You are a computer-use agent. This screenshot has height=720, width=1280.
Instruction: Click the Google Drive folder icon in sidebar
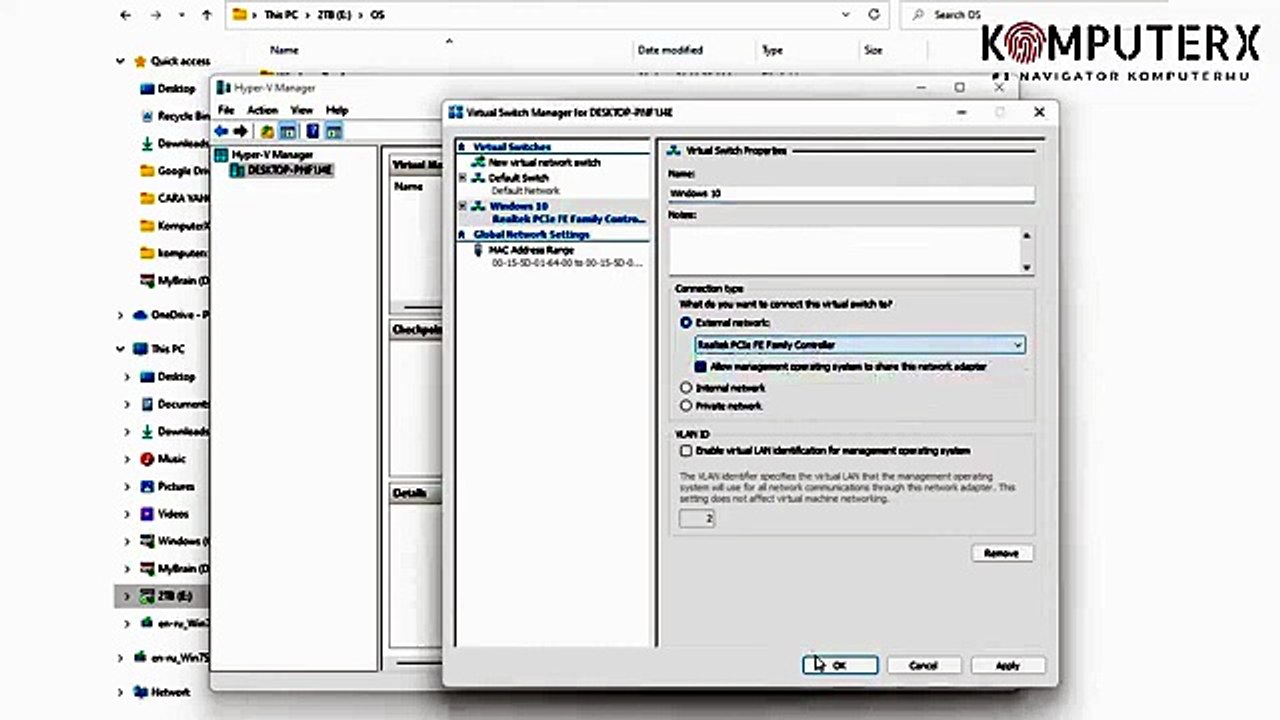pos(147,171)
